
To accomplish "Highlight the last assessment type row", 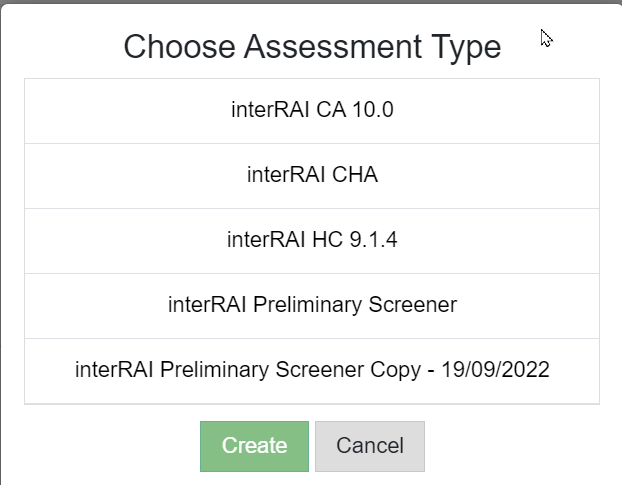I will (312, 370).
